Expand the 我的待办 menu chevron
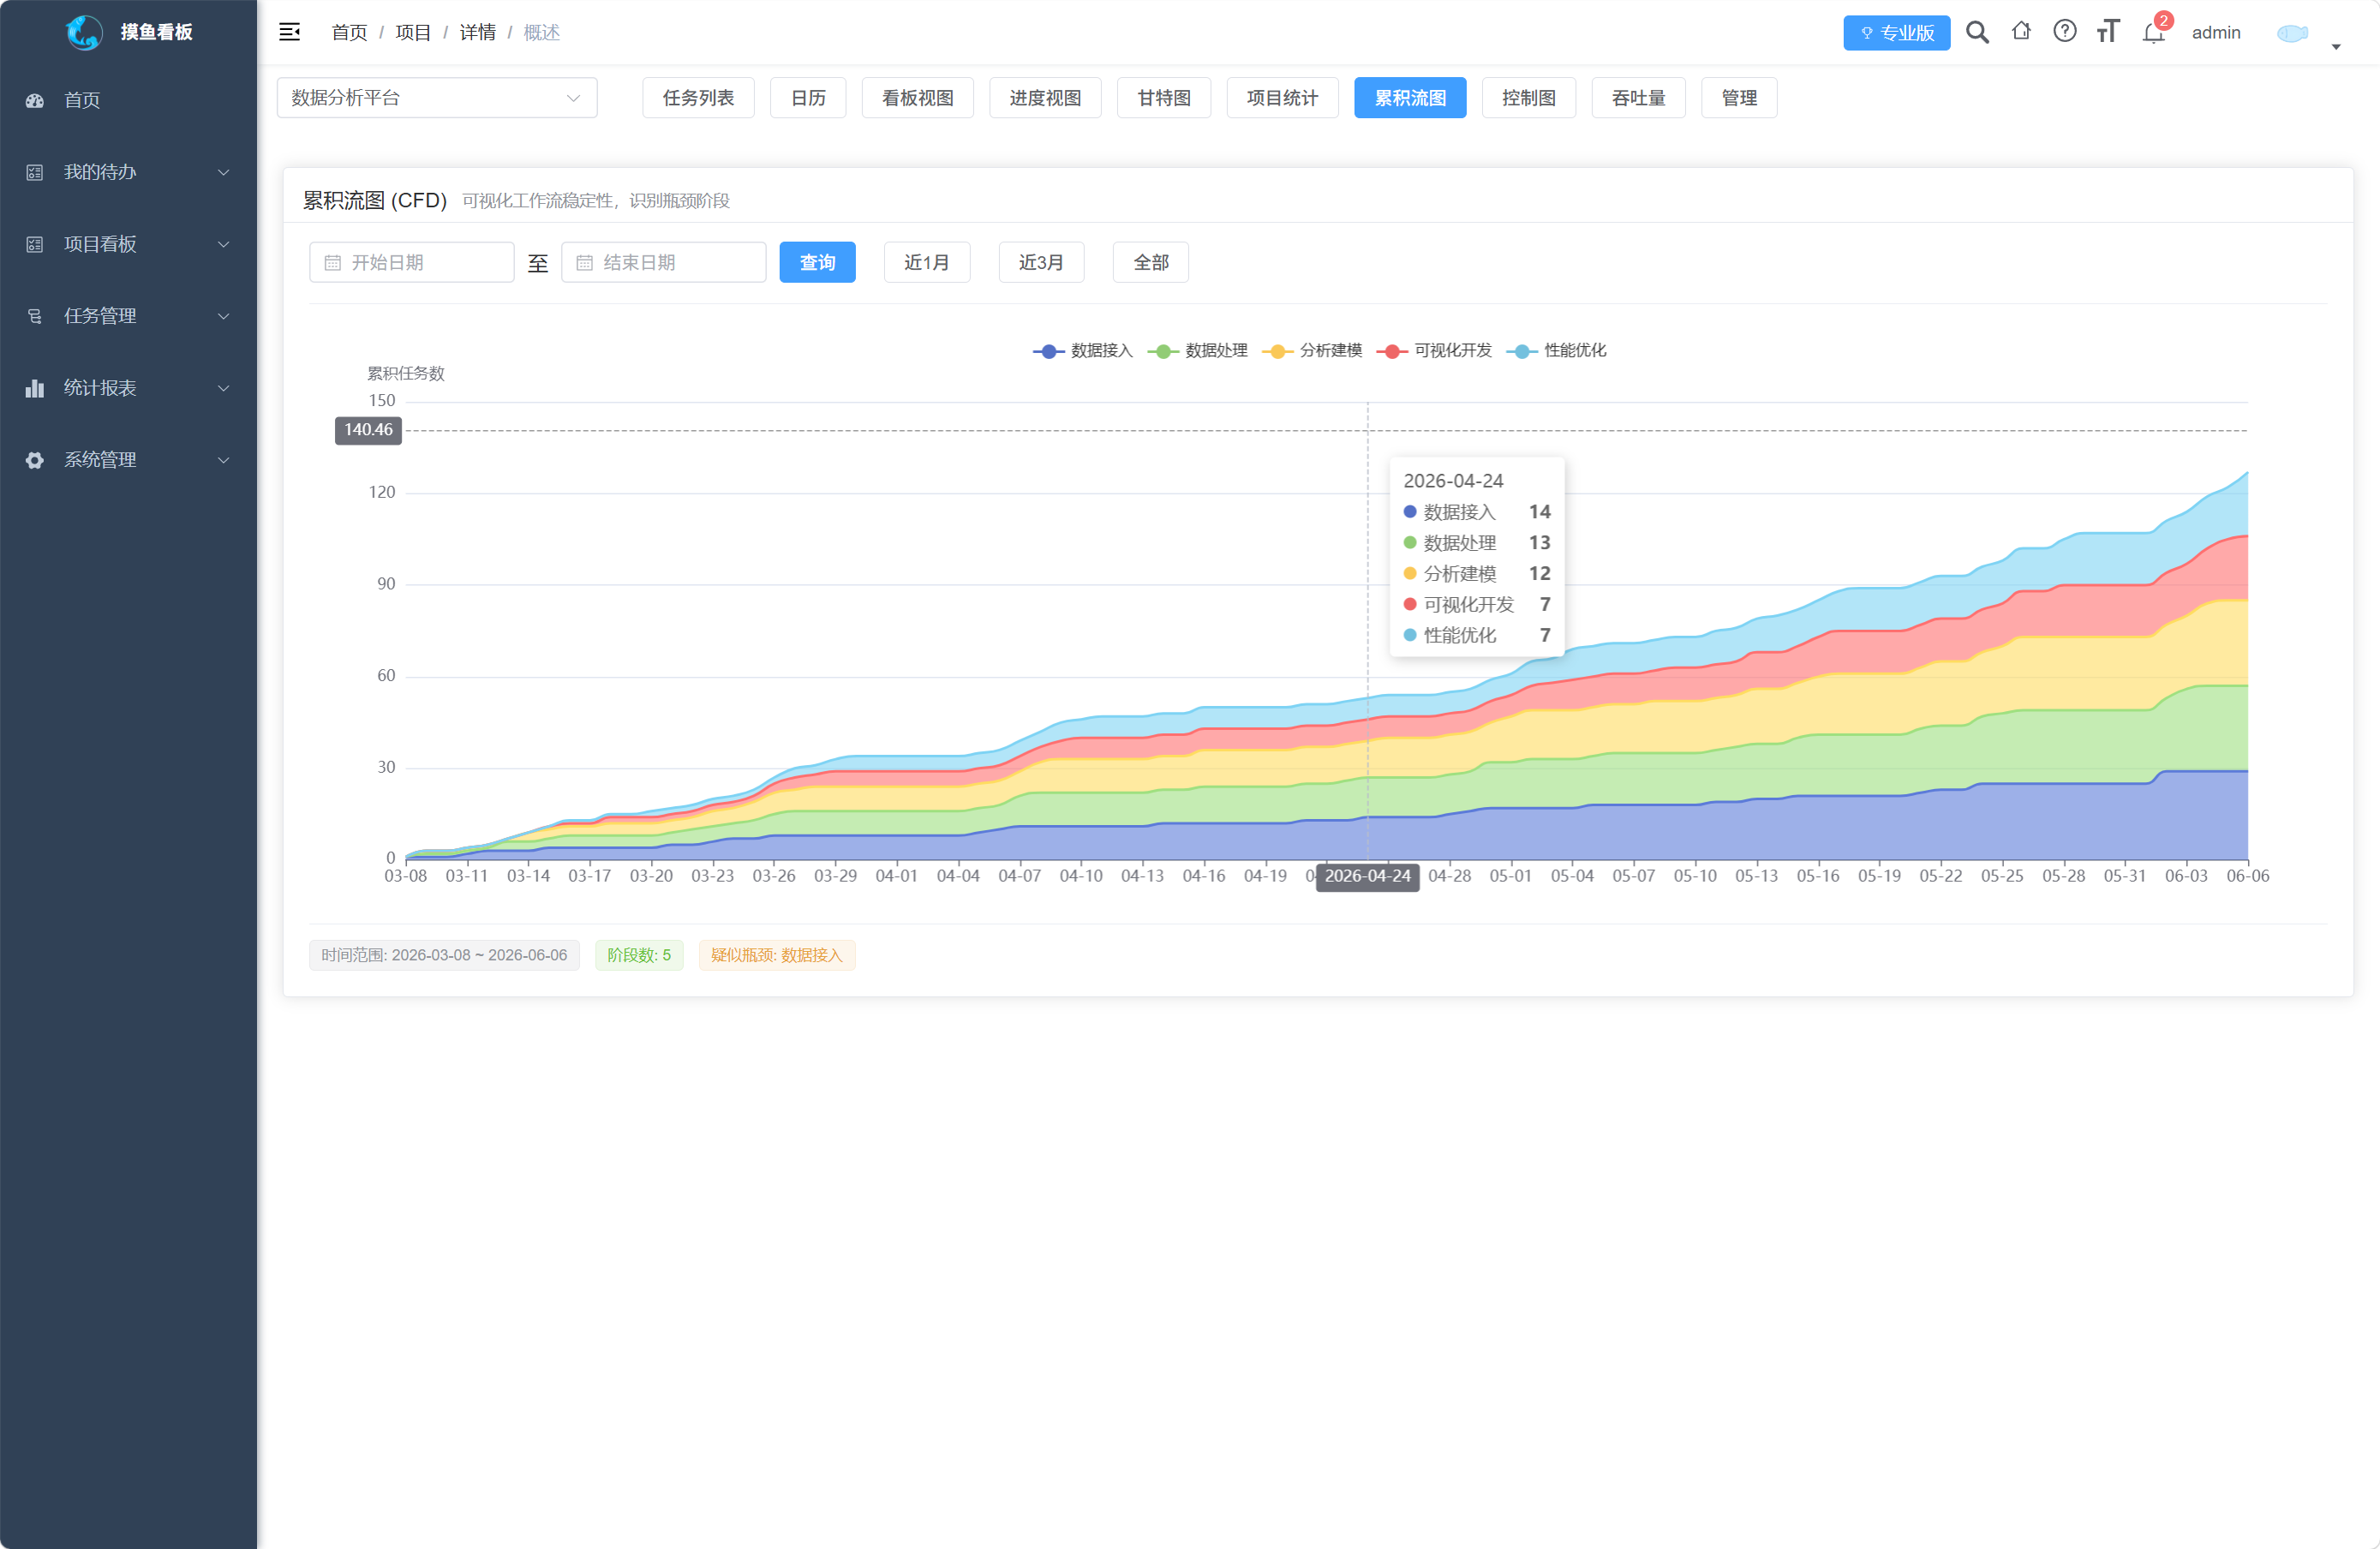2380x1549 pixels. 224,172
